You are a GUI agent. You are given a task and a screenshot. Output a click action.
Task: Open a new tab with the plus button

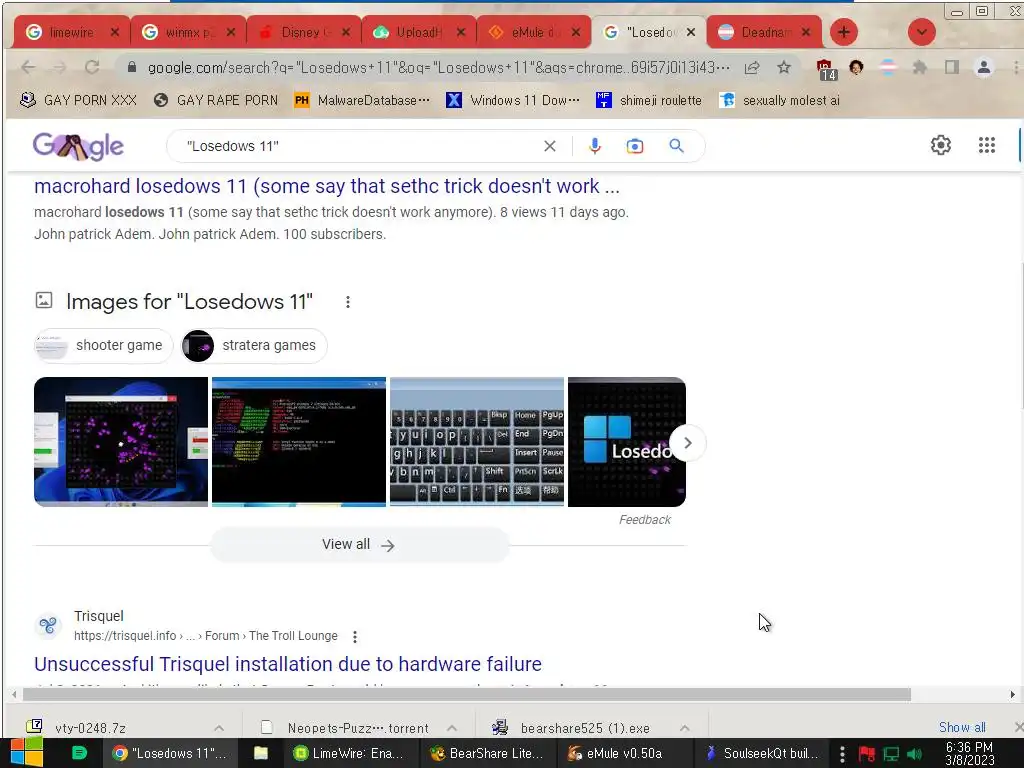tap(844, 32)
